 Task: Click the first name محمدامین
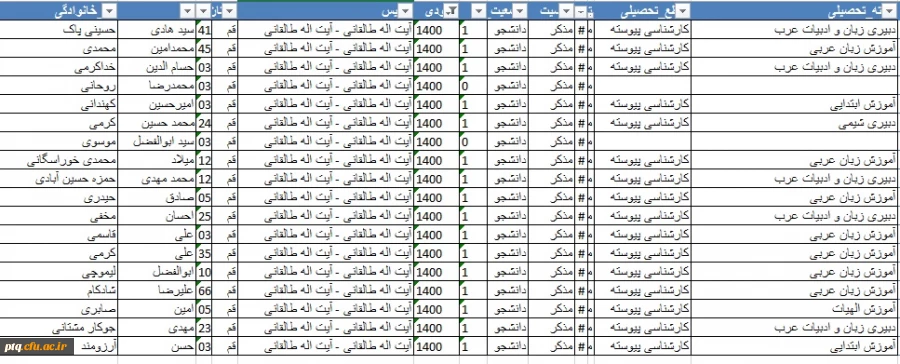point(171,49)
